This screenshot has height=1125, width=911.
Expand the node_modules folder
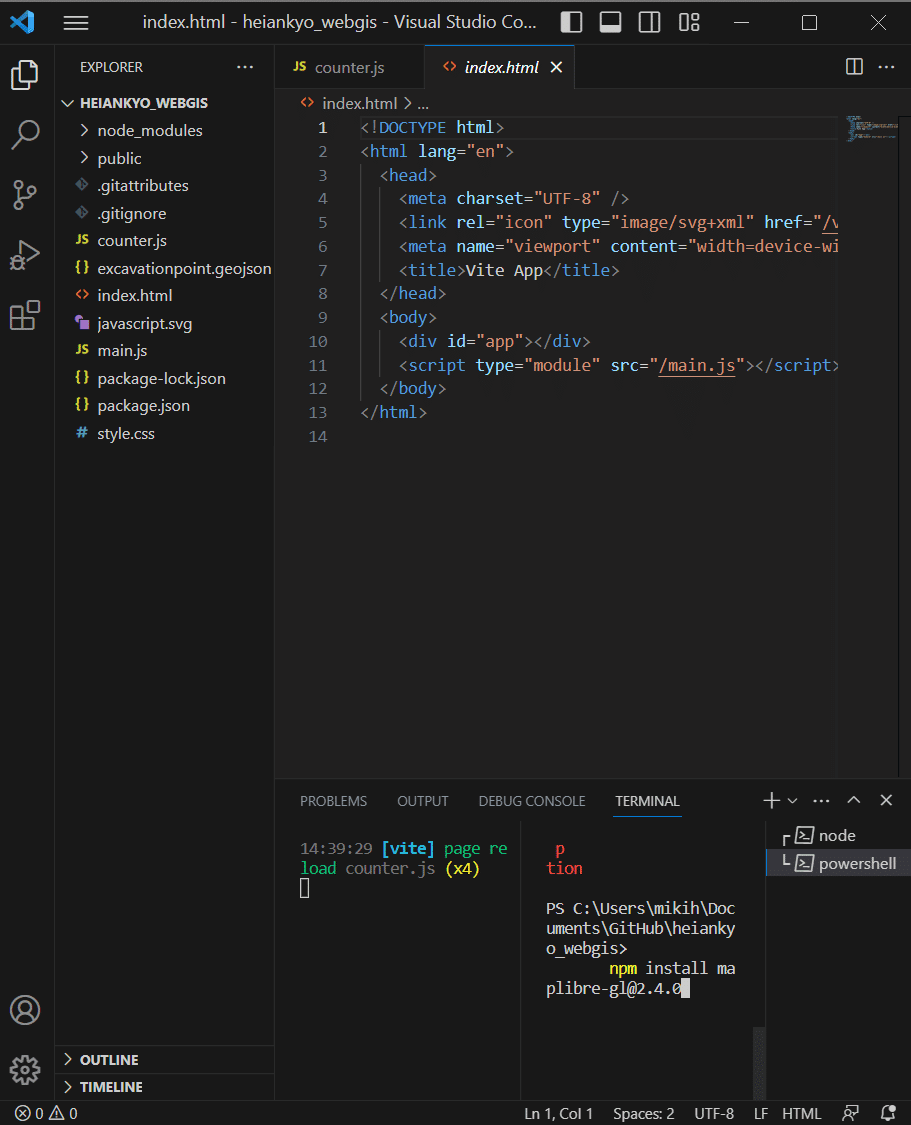coord(149,131)
